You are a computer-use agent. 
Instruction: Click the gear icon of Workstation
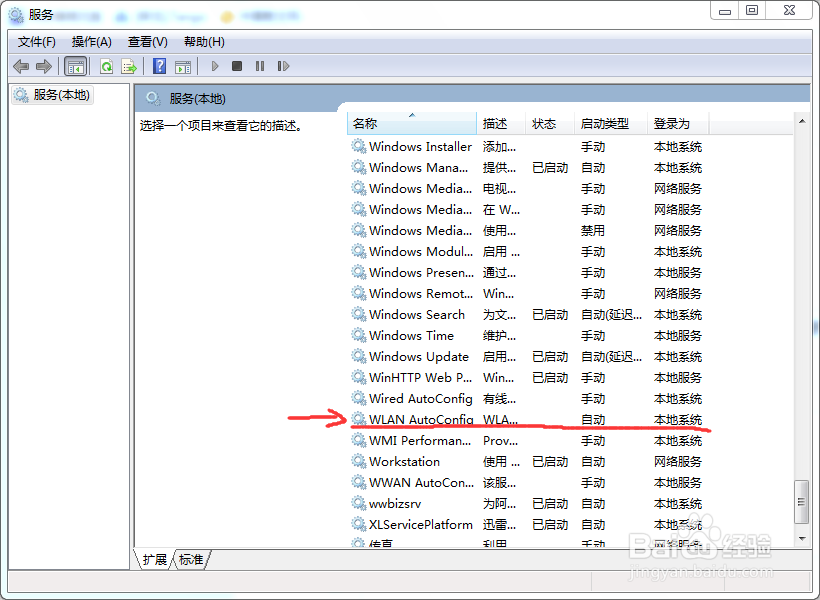point(359,461)
